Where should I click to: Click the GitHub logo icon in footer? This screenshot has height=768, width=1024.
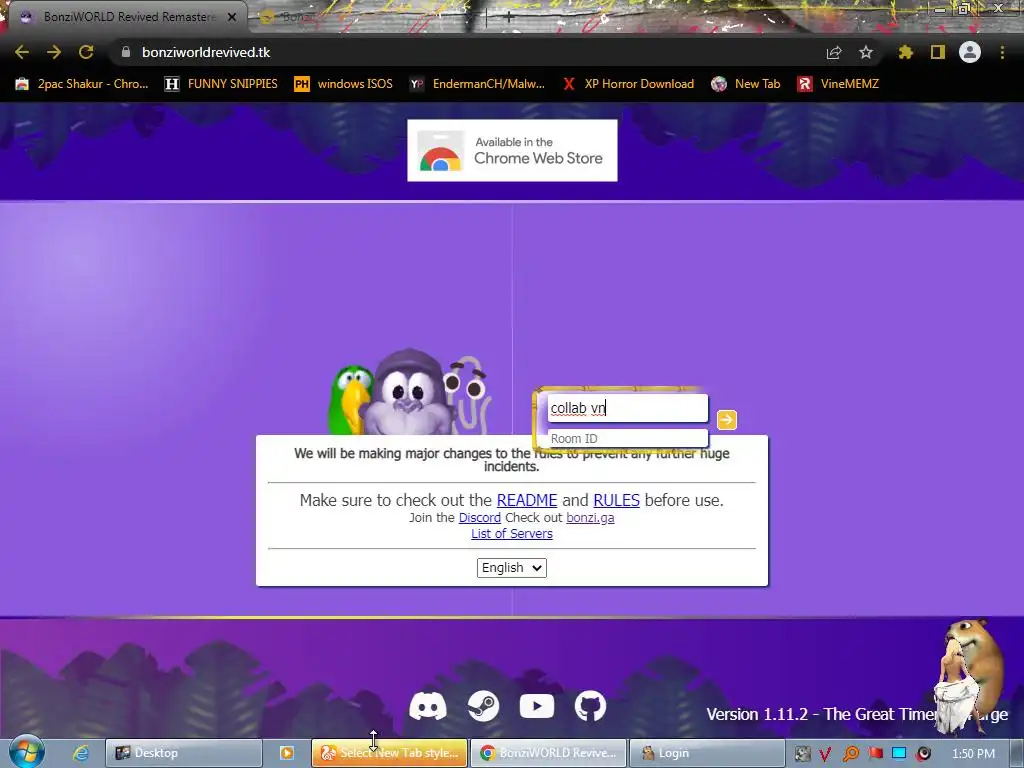click(x=590, y=707)
